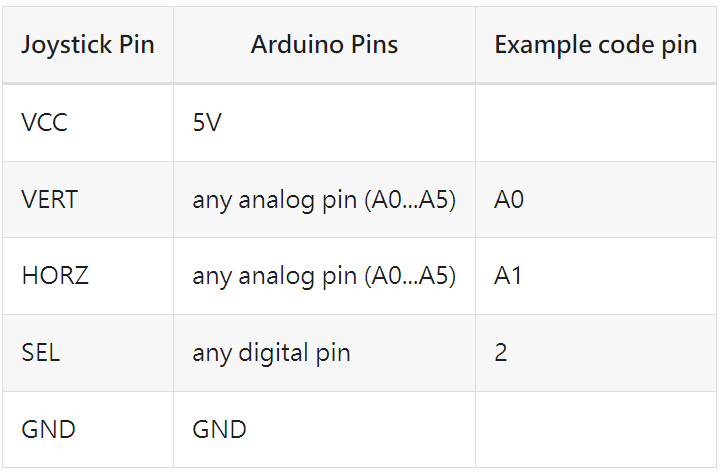This screenshot has width=721, height=472.
Task: Click the word Joystick in the header
Action: 67,46
